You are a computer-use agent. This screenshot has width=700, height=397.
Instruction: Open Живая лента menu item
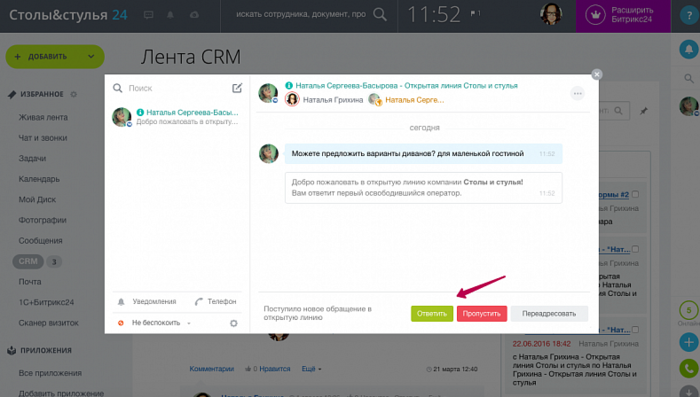43,117
